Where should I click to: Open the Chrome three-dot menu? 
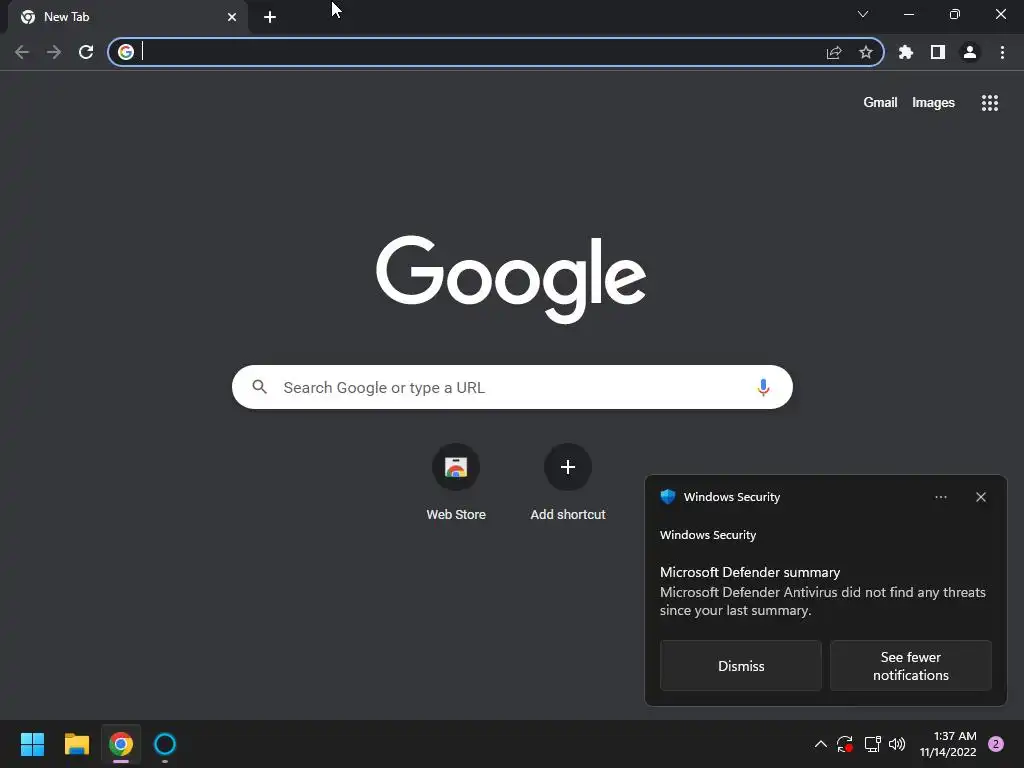tap(1002, 52)
